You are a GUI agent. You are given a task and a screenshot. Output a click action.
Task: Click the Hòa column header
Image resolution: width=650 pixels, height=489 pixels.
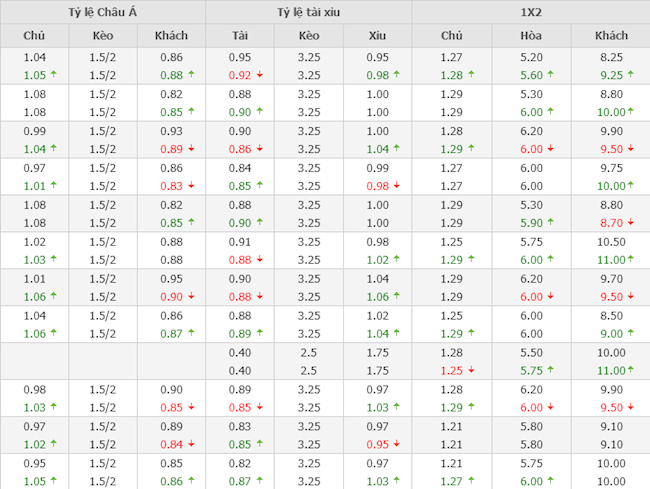(x=531, y=36)
